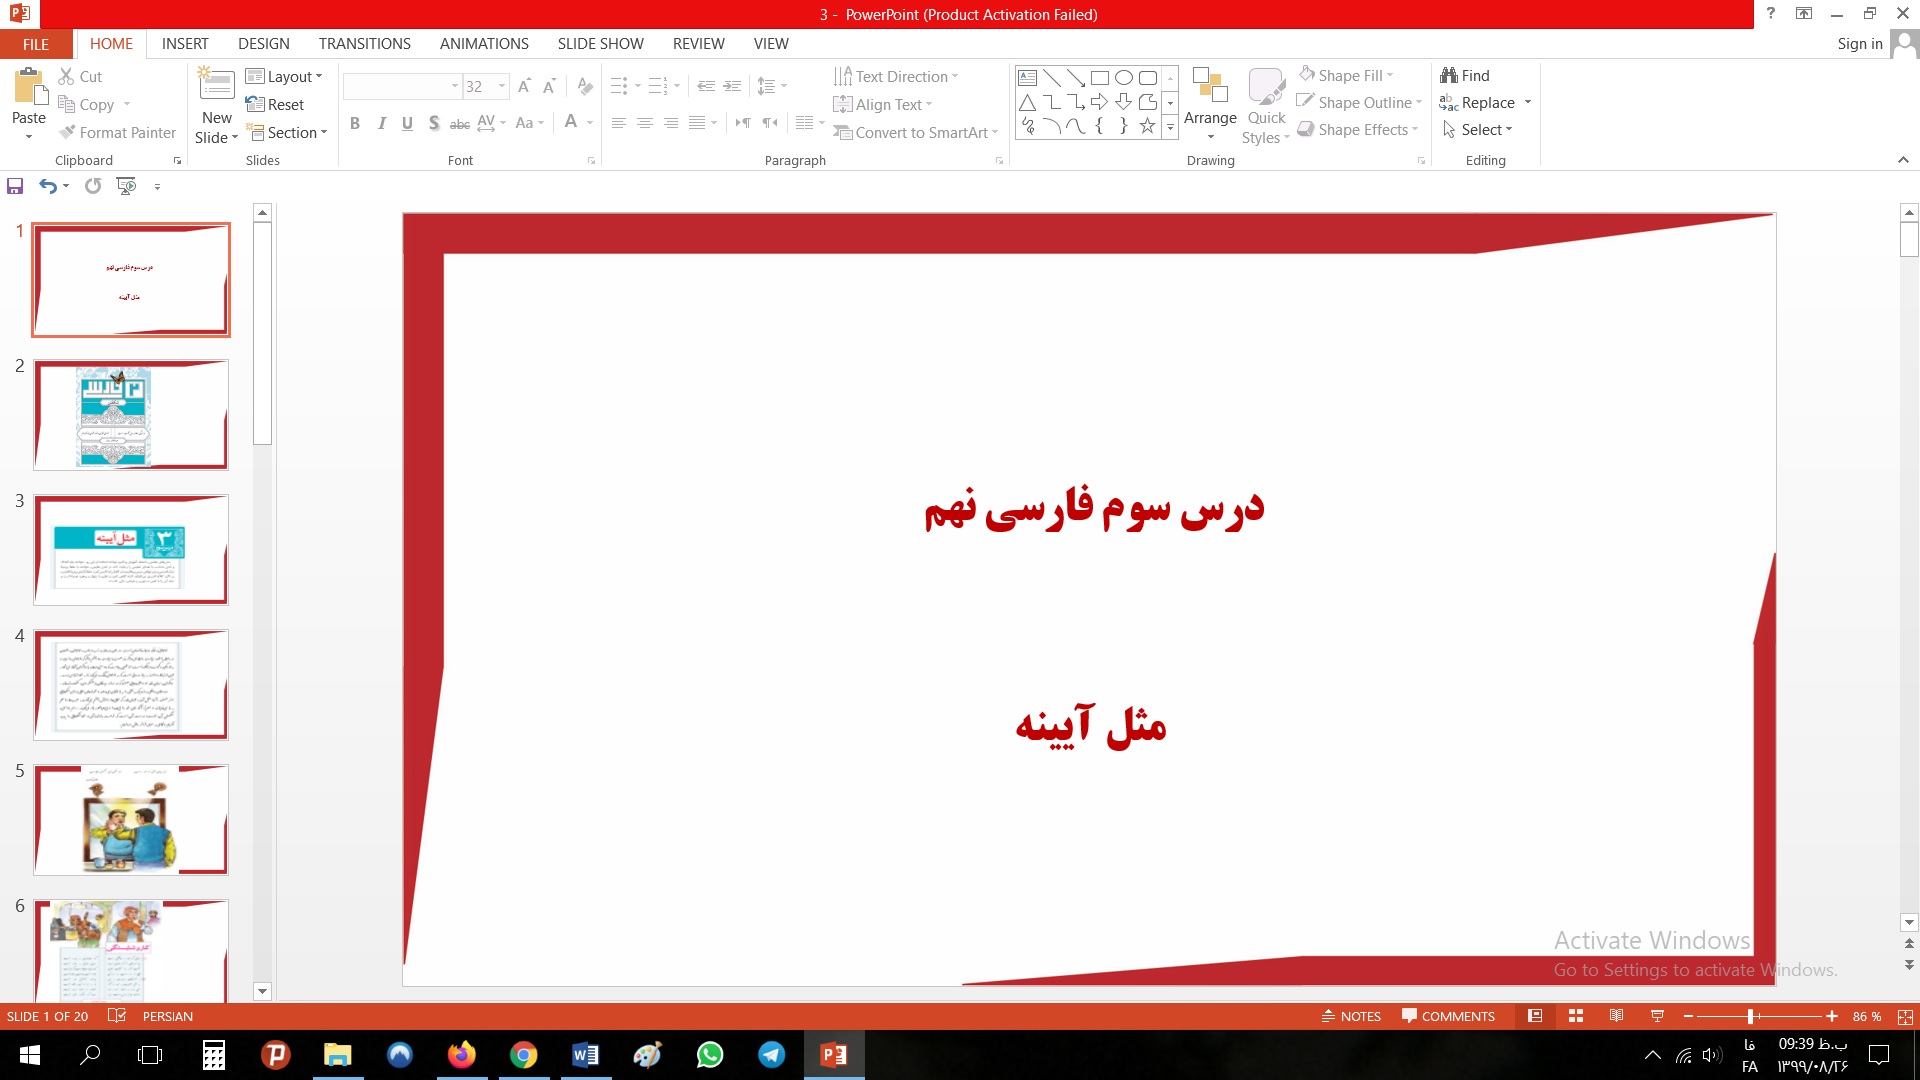Open the font size dropdown
Viewport: 1920px width, 1080px height.
[502, 86]
